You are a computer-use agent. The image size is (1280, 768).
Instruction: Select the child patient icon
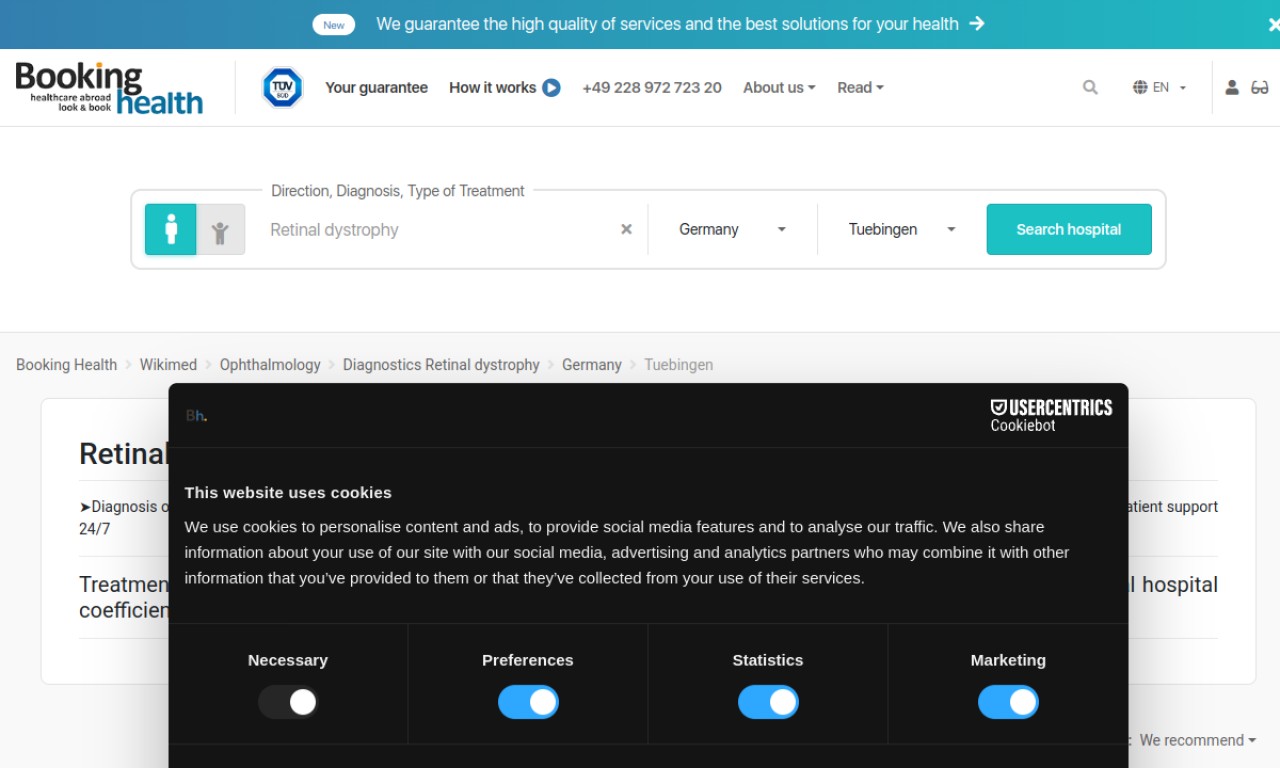click(220, 229)
